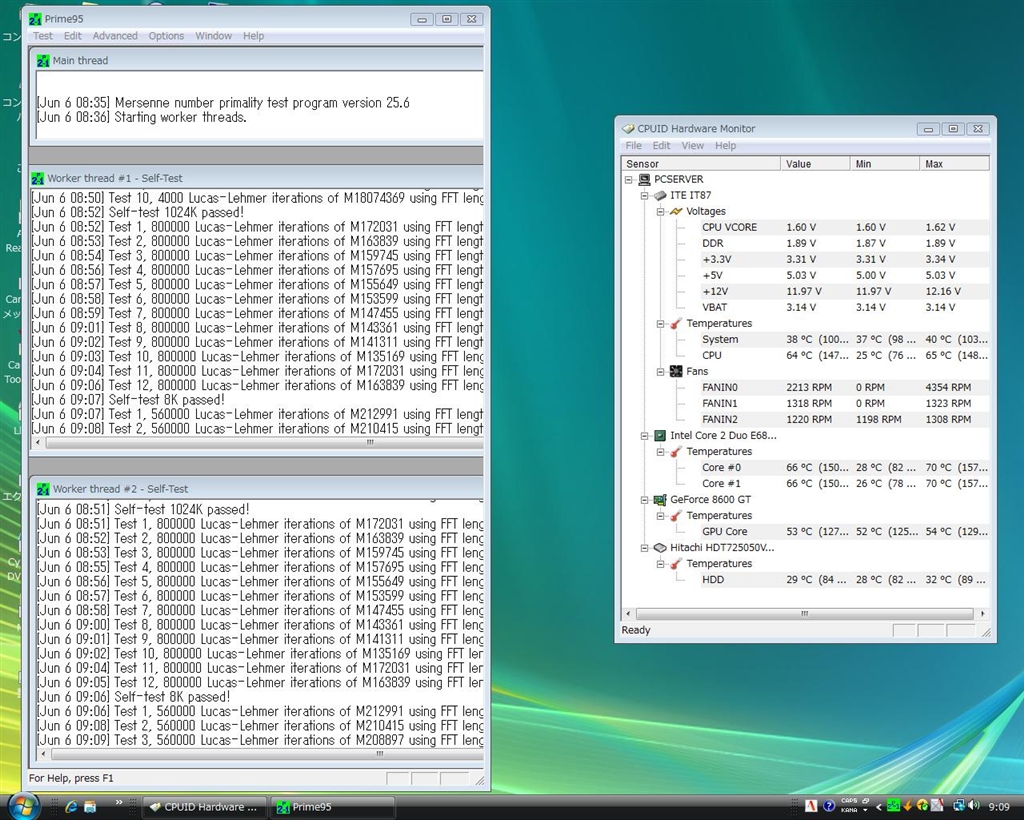1024x820 pixels.
Task: Click the Value column header
Action: (814, 164)
